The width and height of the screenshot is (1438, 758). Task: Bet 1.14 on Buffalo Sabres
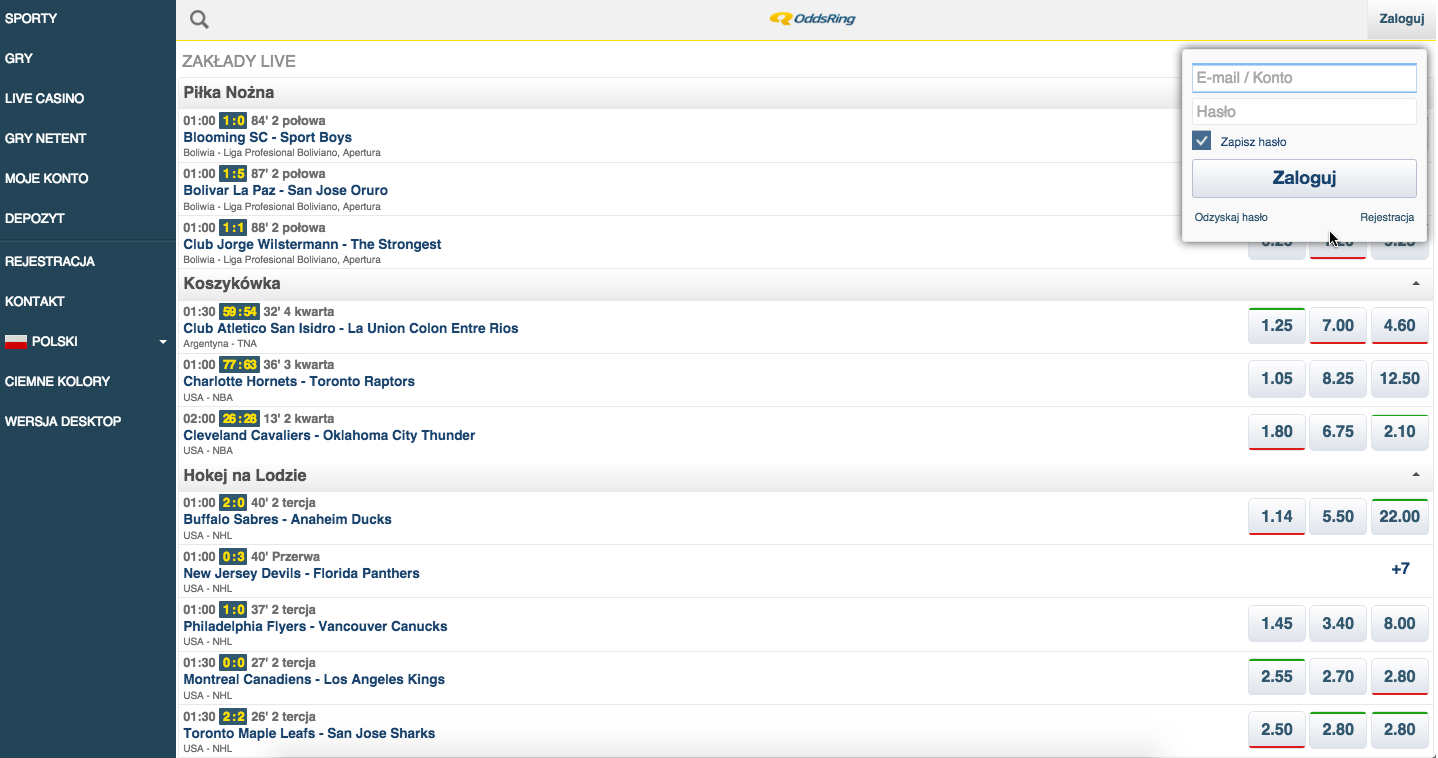tap(1277, 516)
